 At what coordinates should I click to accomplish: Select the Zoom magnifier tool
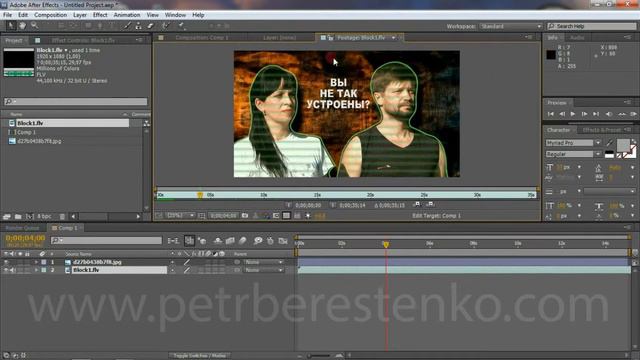click(x=34, y=26)
